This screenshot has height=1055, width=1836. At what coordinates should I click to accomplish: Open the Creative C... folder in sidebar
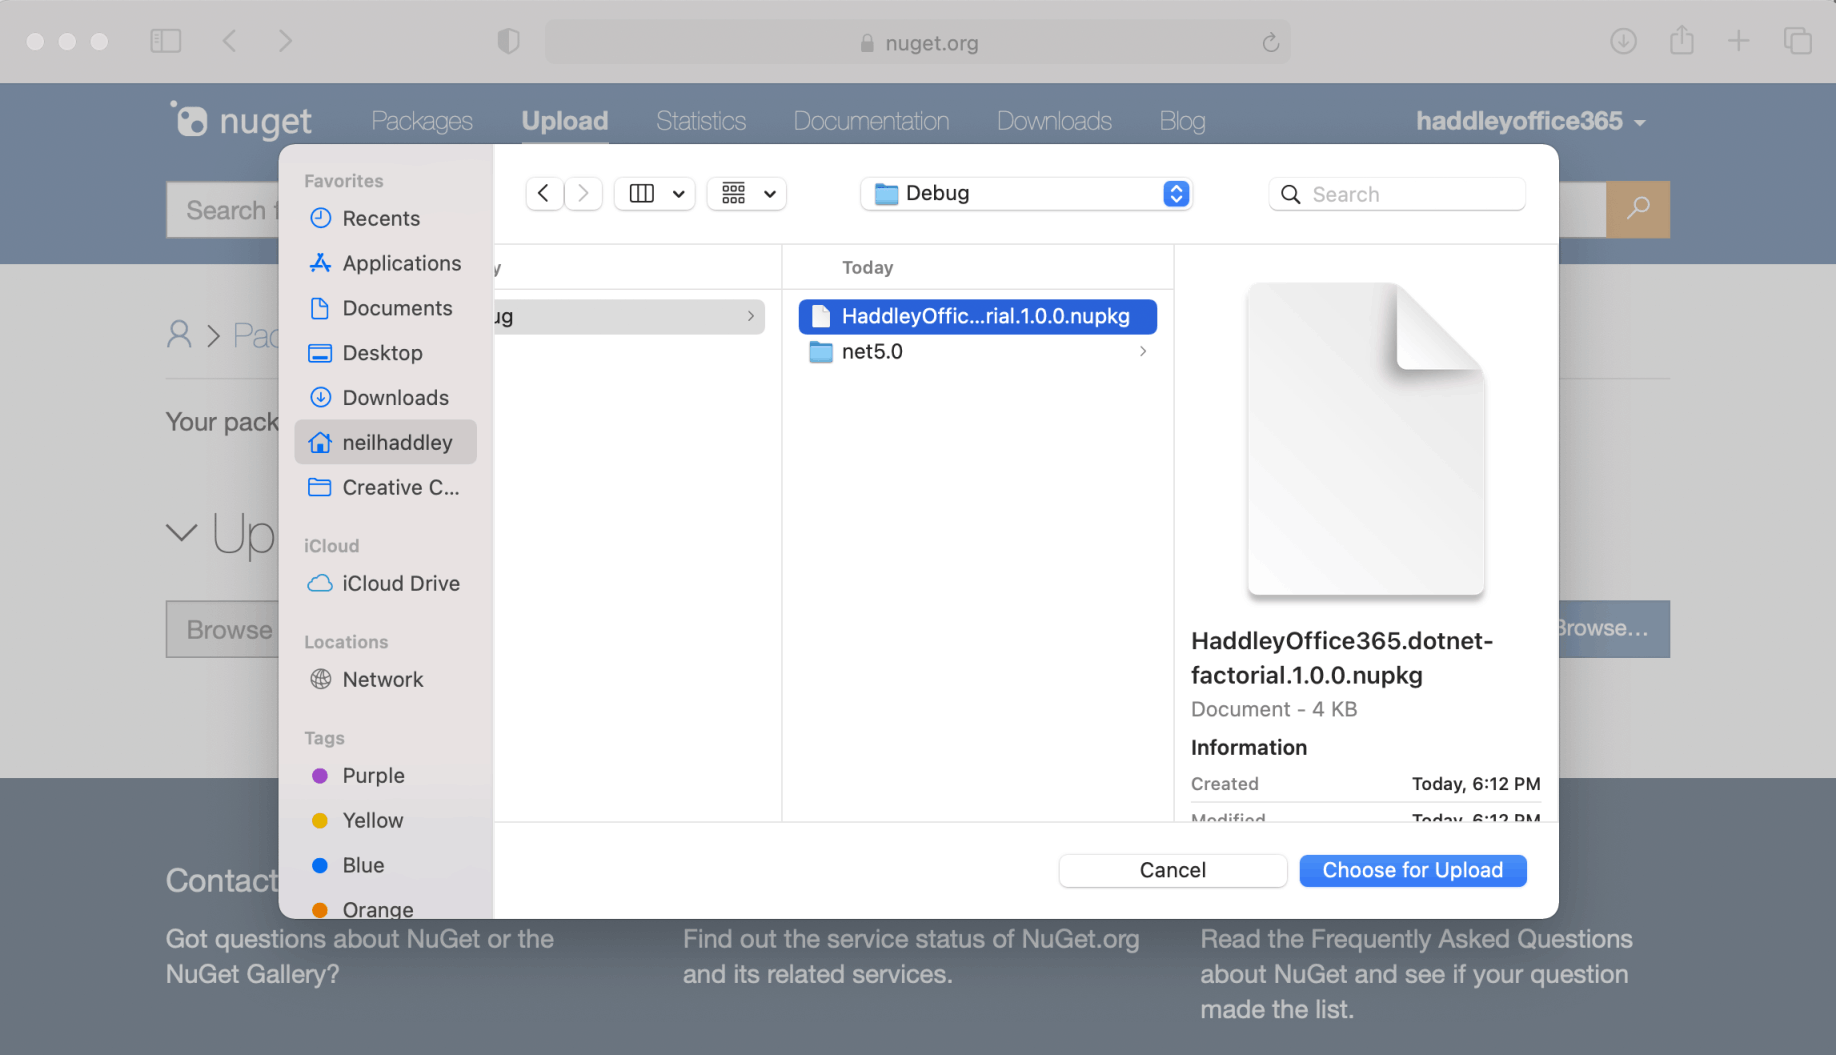[x=385, y=487]
